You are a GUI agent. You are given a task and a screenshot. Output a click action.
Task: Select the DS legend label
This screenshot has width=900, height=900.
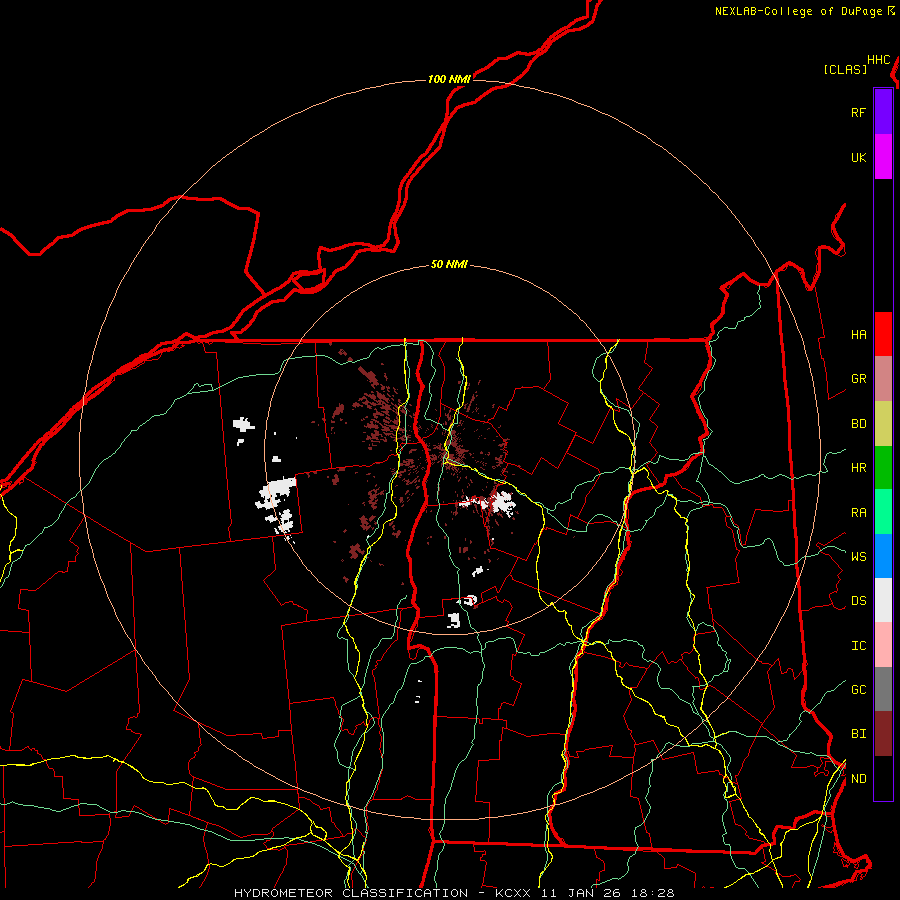[x=858, y=600]
